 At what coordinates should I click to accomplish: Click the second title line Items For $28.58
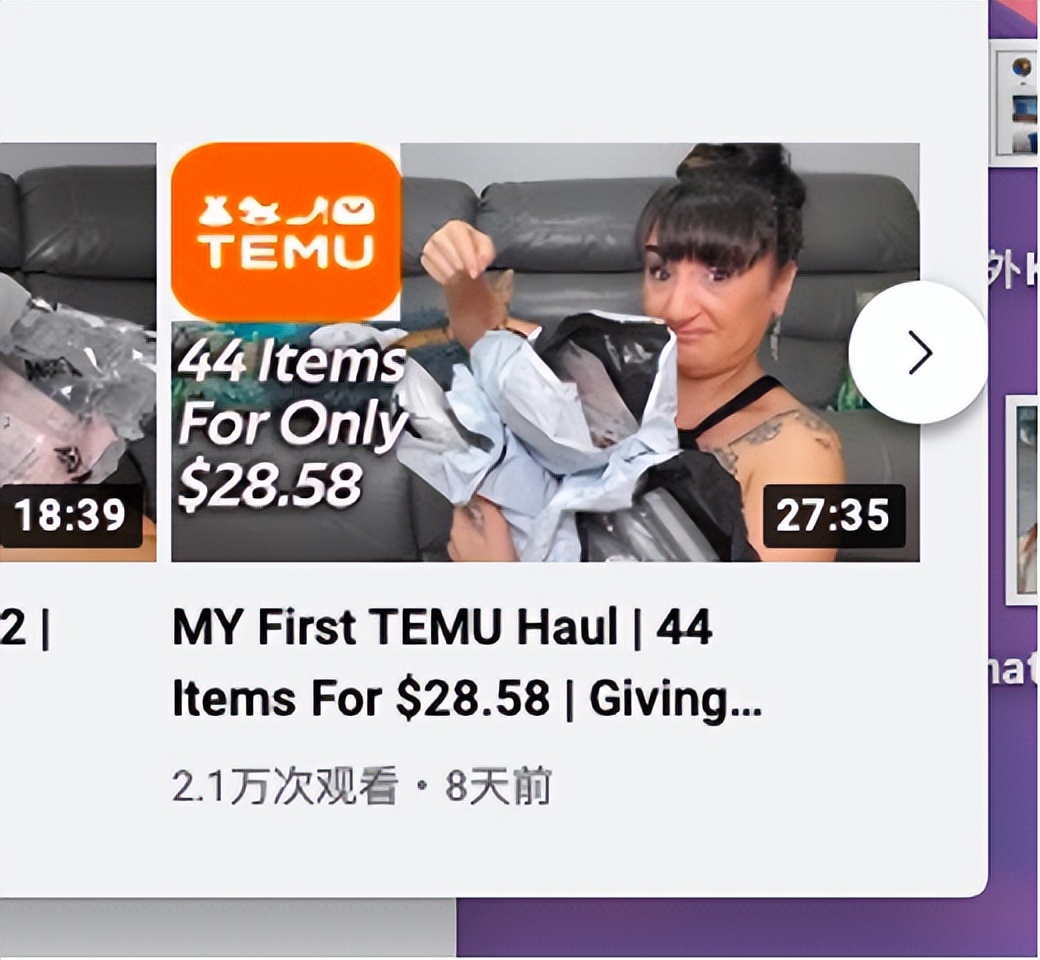point(361,698)
